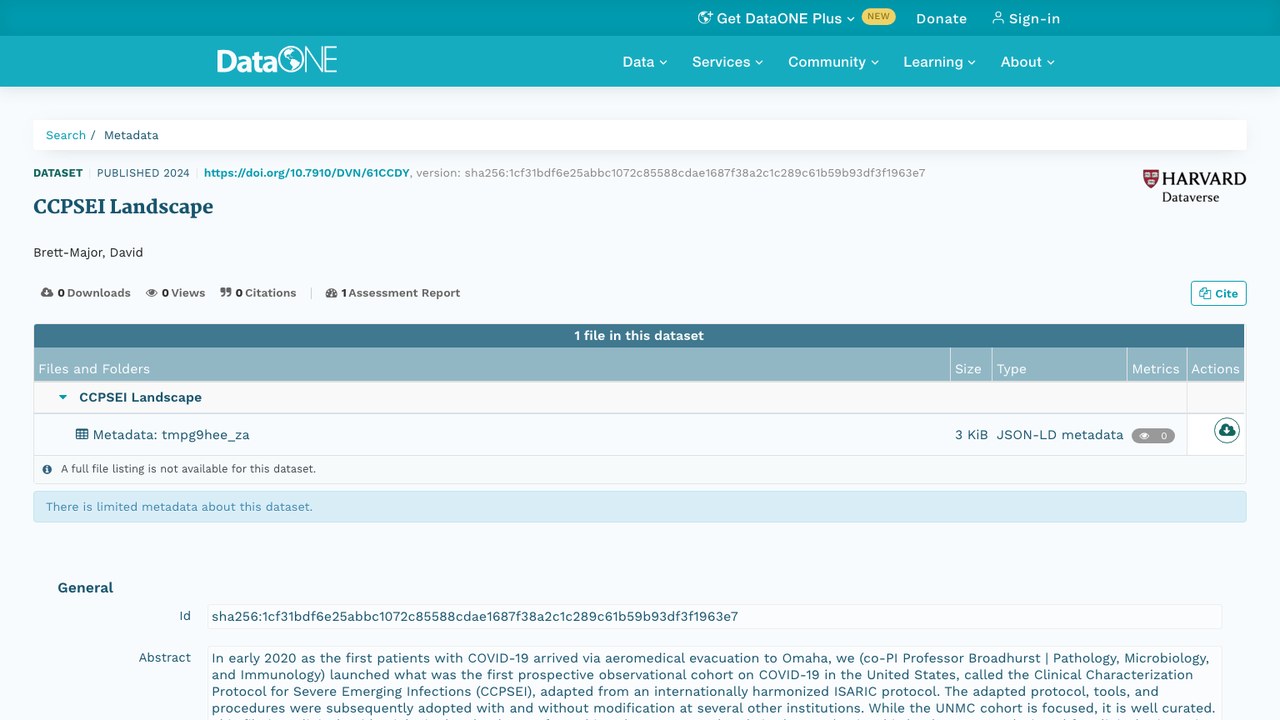Expand the Learning menu
The height and width of the screenshot is (720, 1280).
(x=939, y=62)
